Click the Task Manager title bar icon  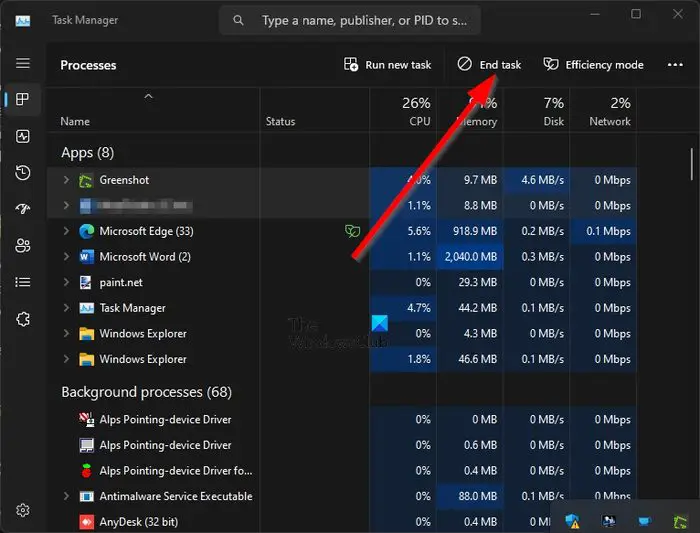pyautogui.click(x=23, y=21)
